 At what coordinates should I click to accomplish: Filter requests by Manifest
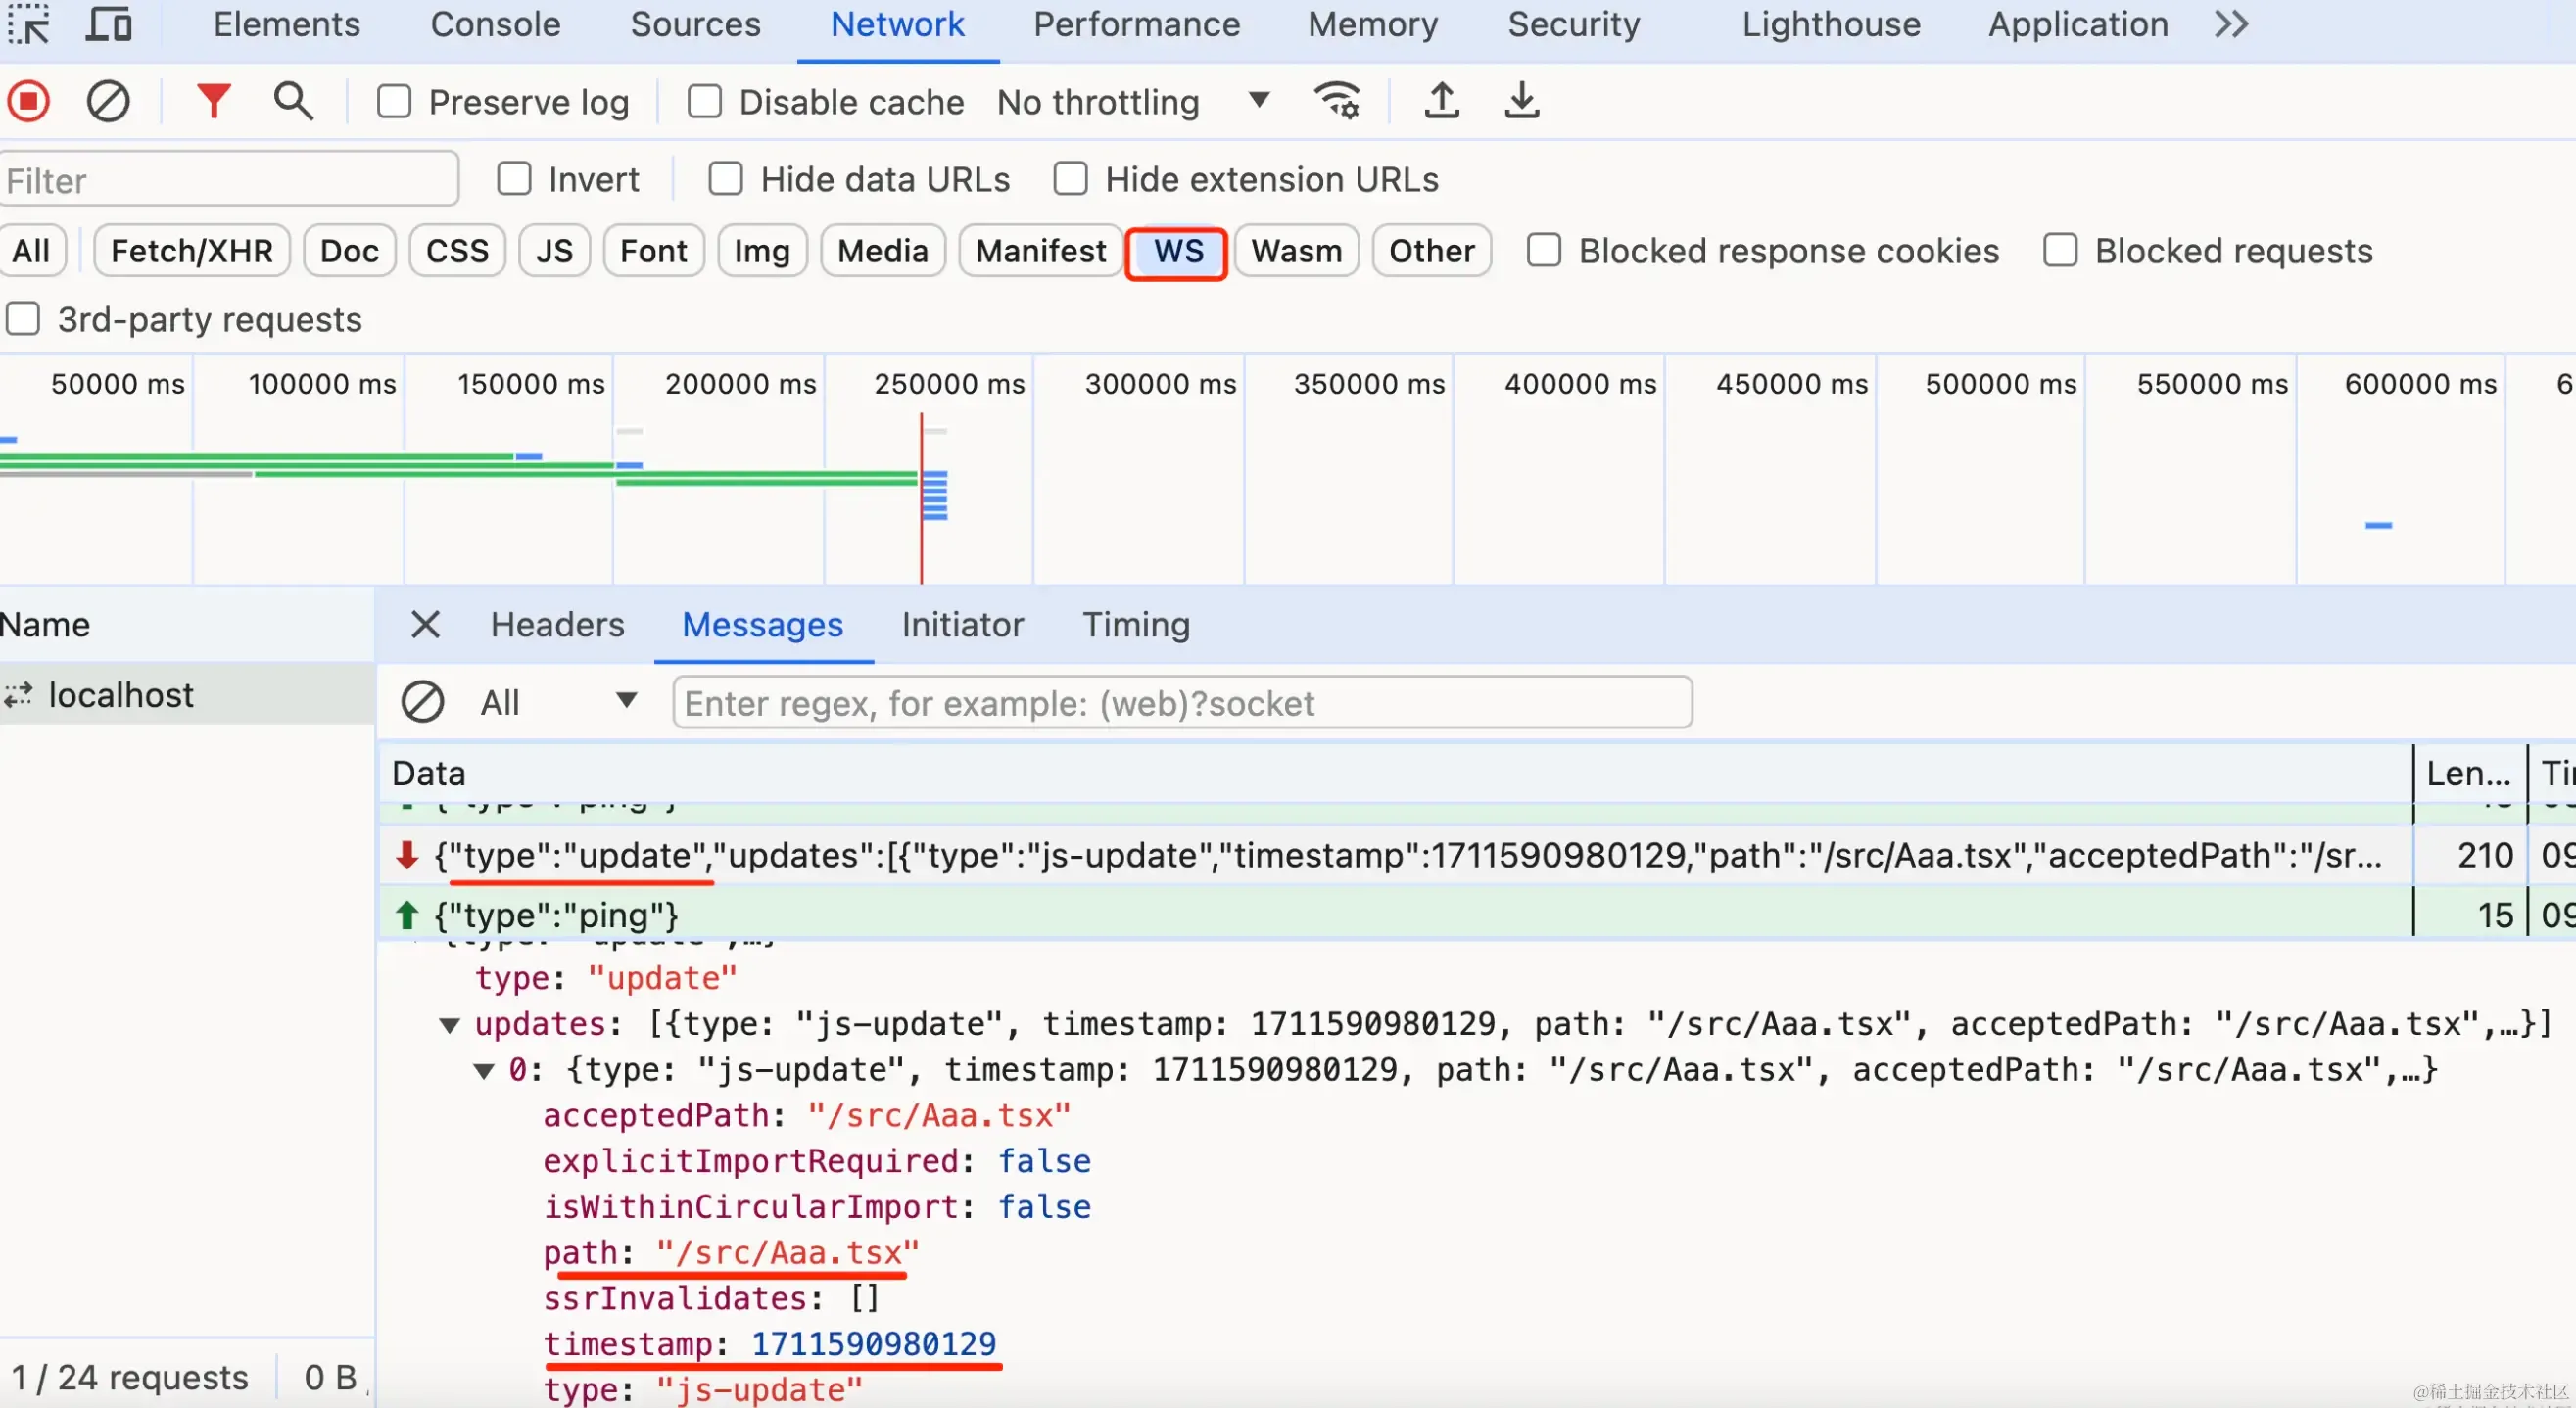pos(1040,250)
